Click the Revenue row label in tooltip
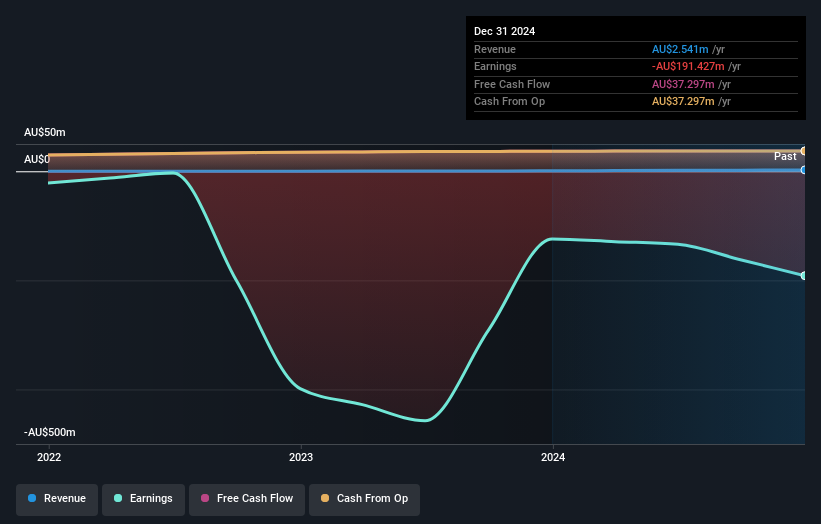 [495, 49]
